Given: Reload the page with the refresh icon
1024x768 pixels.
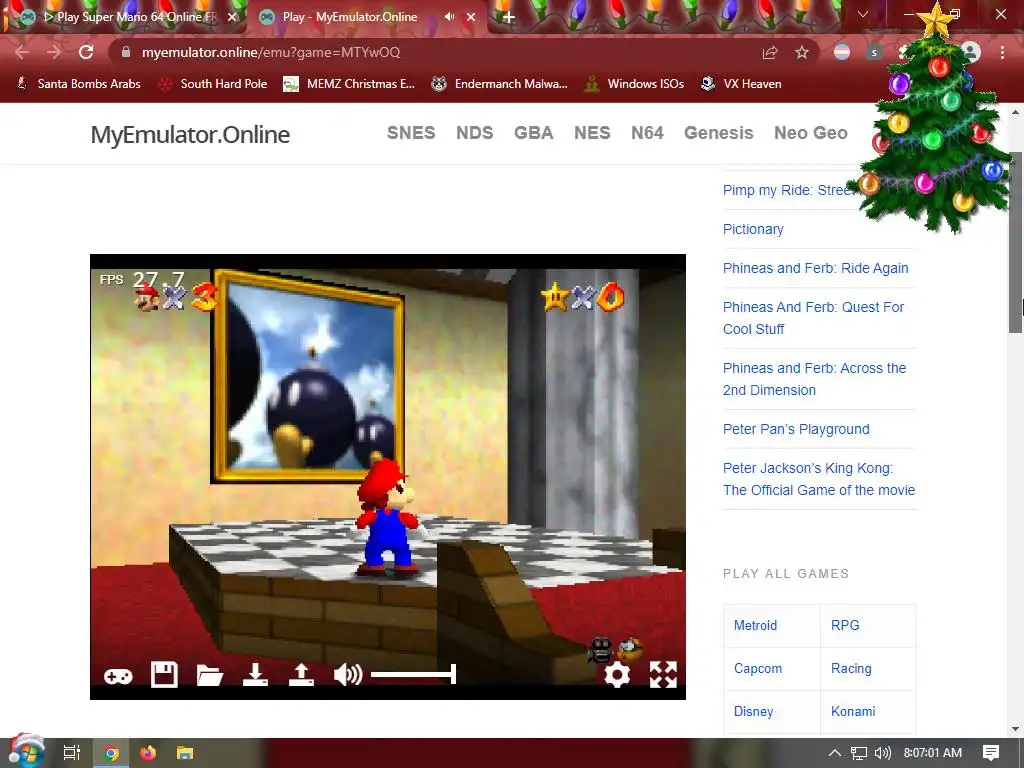Looking at the screenshot, I should [x=86, y=52].
